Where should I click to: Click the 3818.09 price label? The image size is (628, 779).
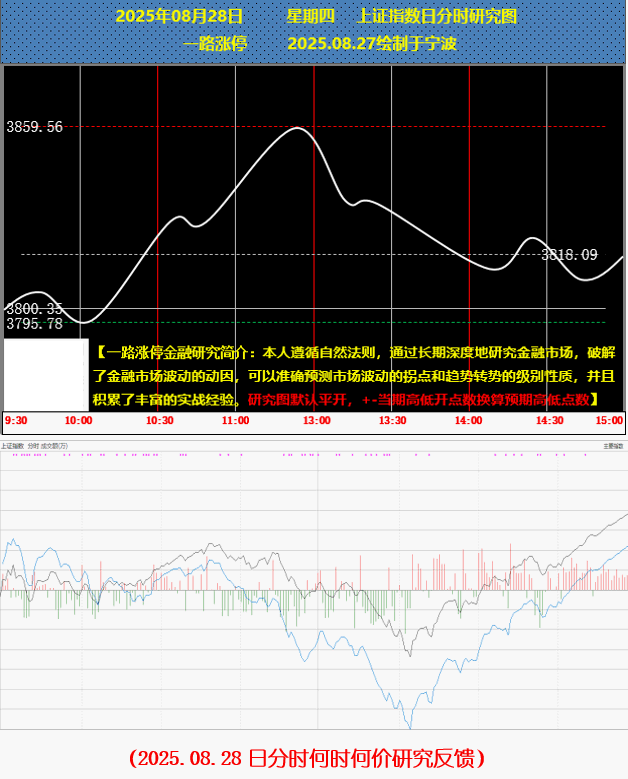[569, 255]
